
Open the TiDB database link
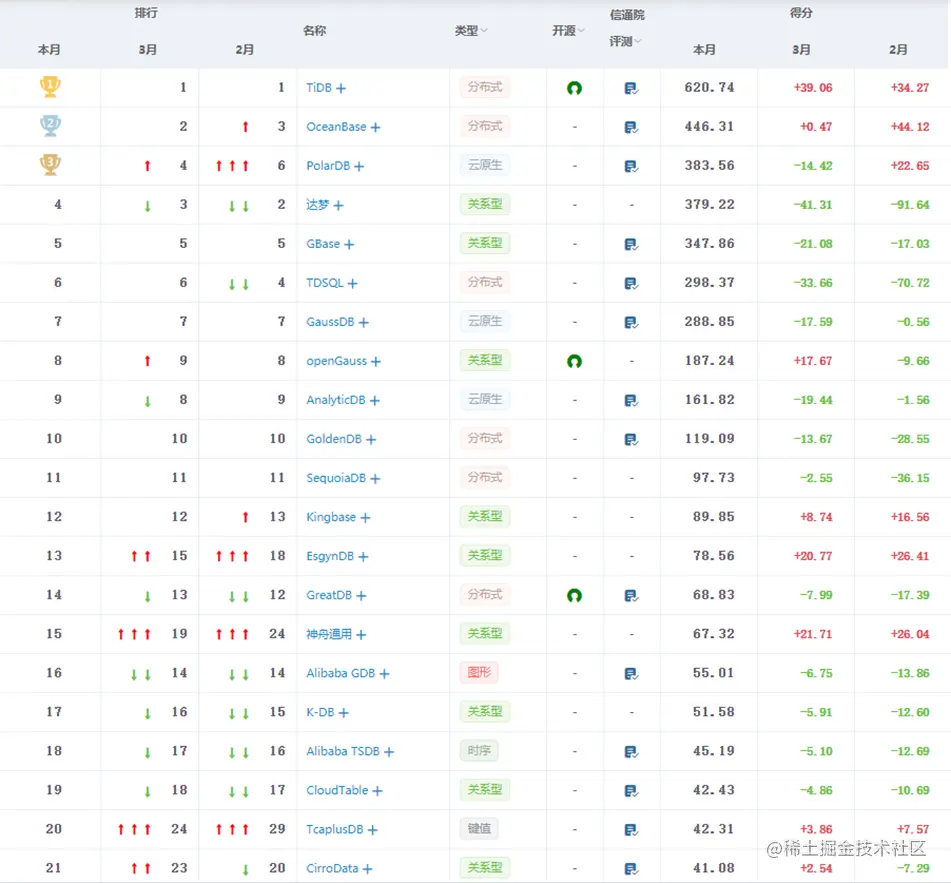pyautogui.click(x=319, y=88)
